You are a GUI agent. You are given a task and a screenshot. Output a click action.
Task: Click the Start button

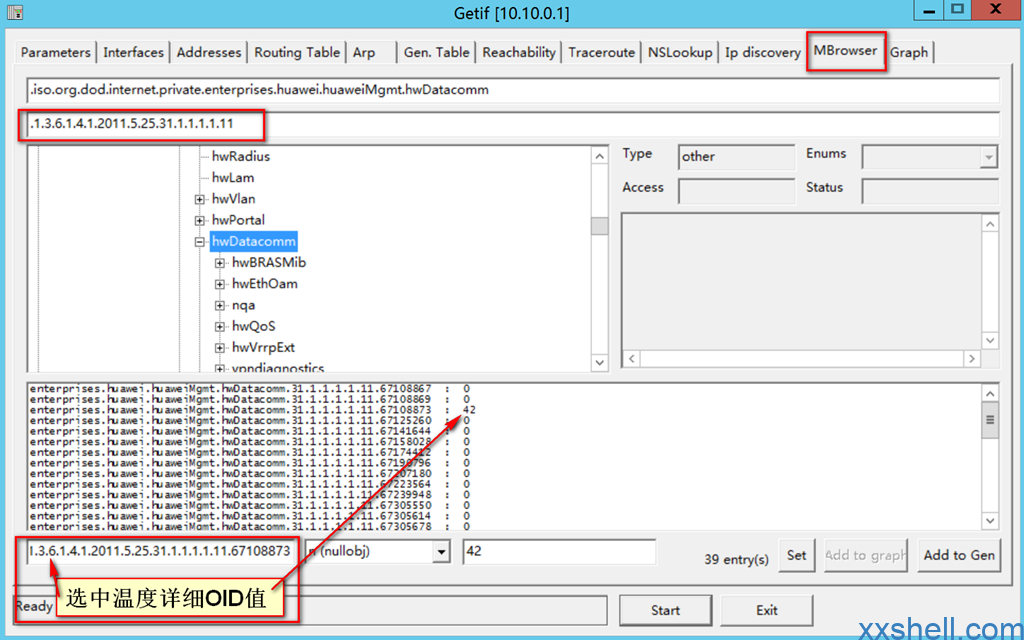[x=665, y=611]
